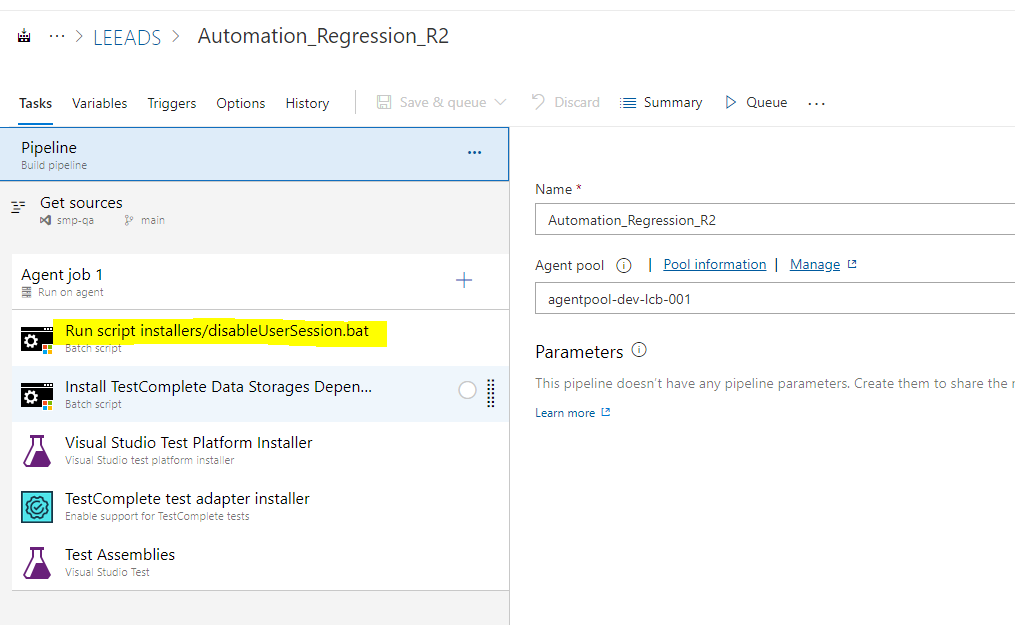Click the Name input field
Image resolution: width=1015 pixels, height=625 pixels.
(775, 220)
